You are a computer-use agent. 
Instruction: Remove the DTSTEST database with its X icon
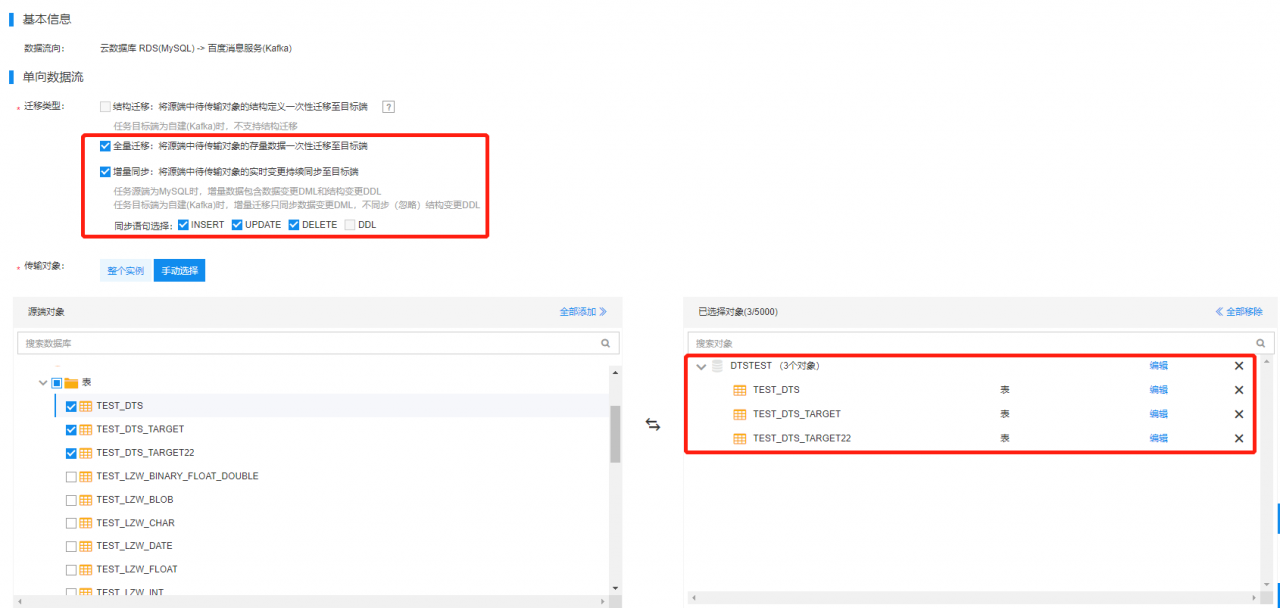pos(1239,366)
